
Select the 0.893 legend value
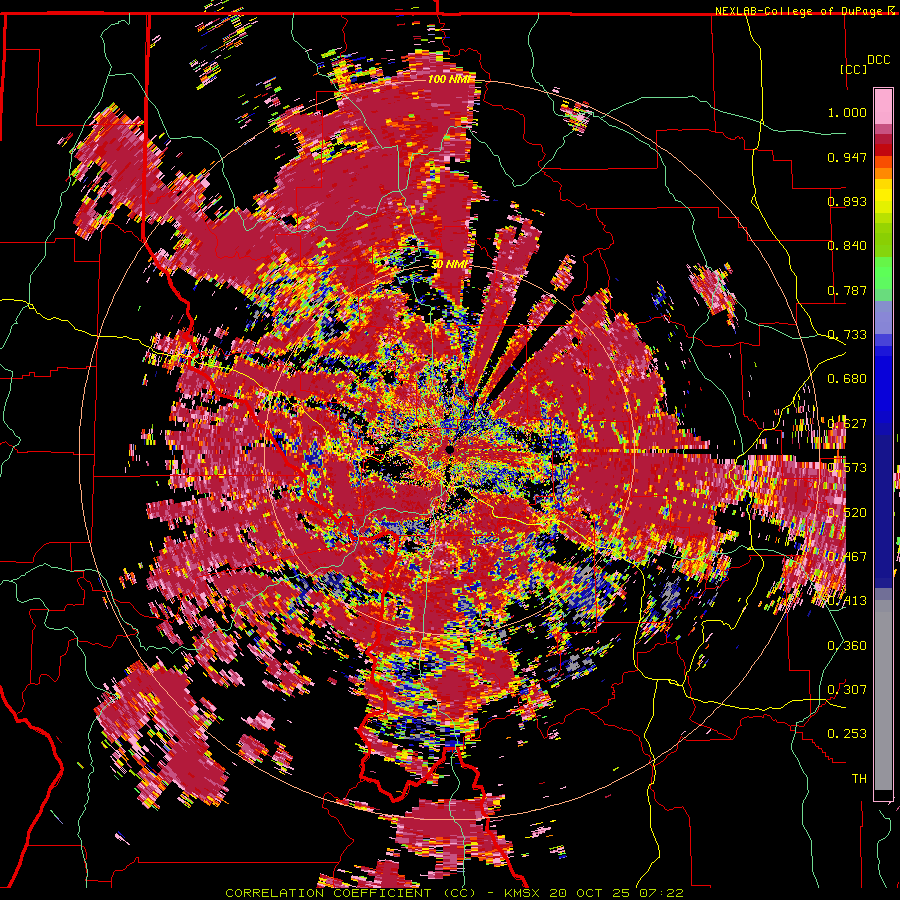(847, 201)
